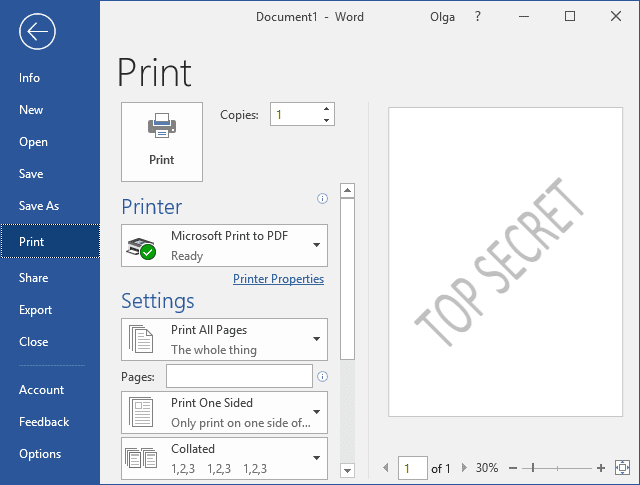Expand the Print One Sided dropdown
Screen dimensions: 640x485
point(224,412)
